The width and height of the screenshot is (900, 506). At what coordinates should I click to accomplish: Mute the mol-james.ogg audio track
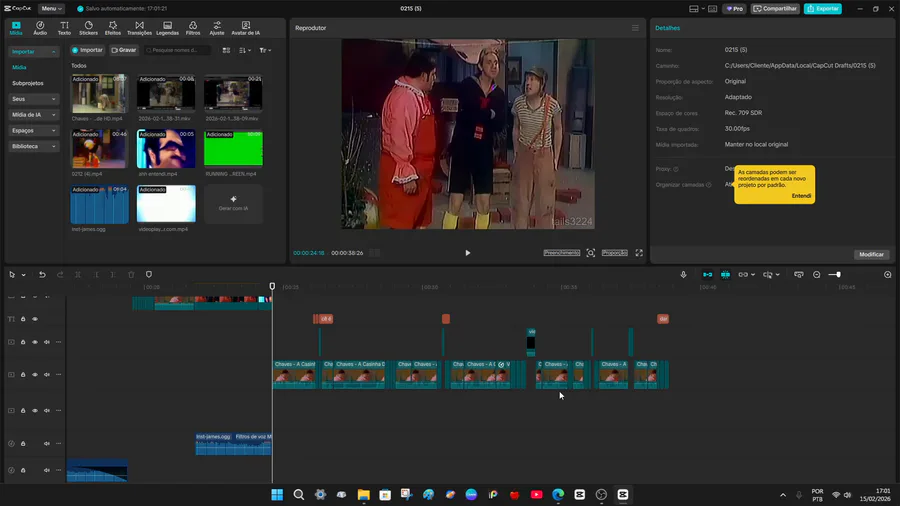click(x=46, y=443)
